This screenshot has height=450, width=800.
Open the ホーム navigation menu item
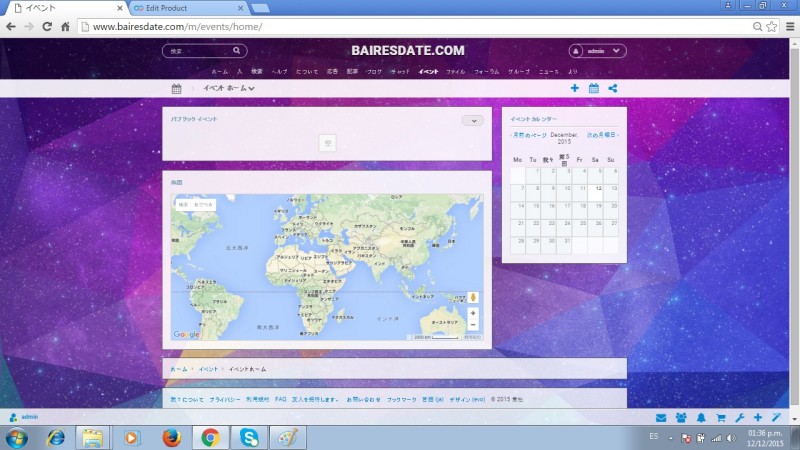click(x=219, y=72)
